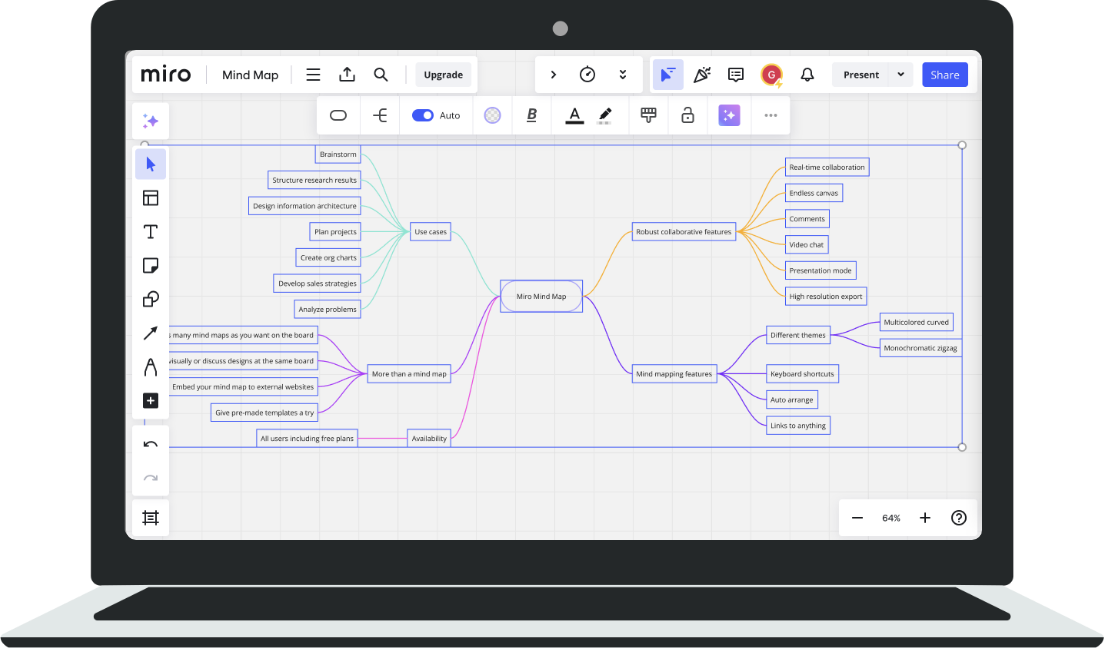Open more options ellipsis in toolbar
This screenshot has width=1104, height=648.
(771, 116)
